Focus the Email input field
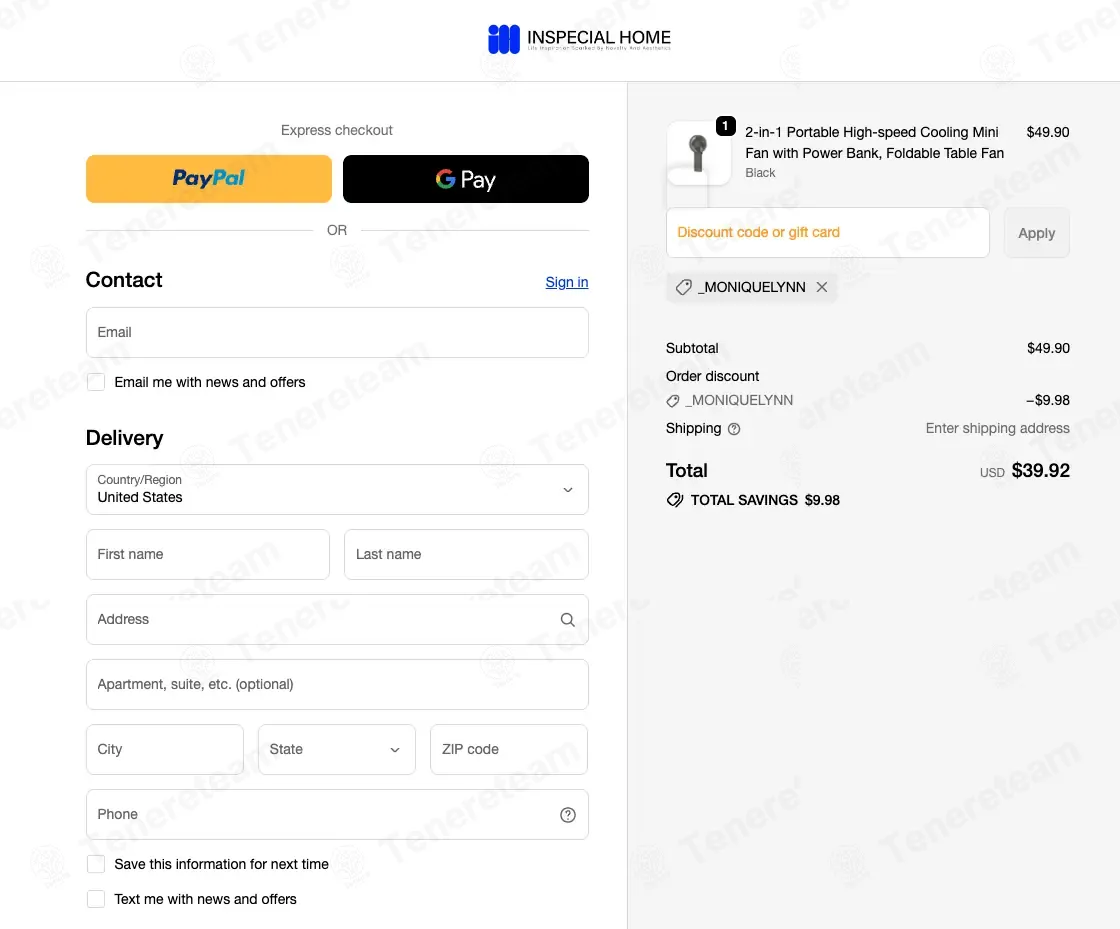 pyautogui.click(x=337, y=332)
